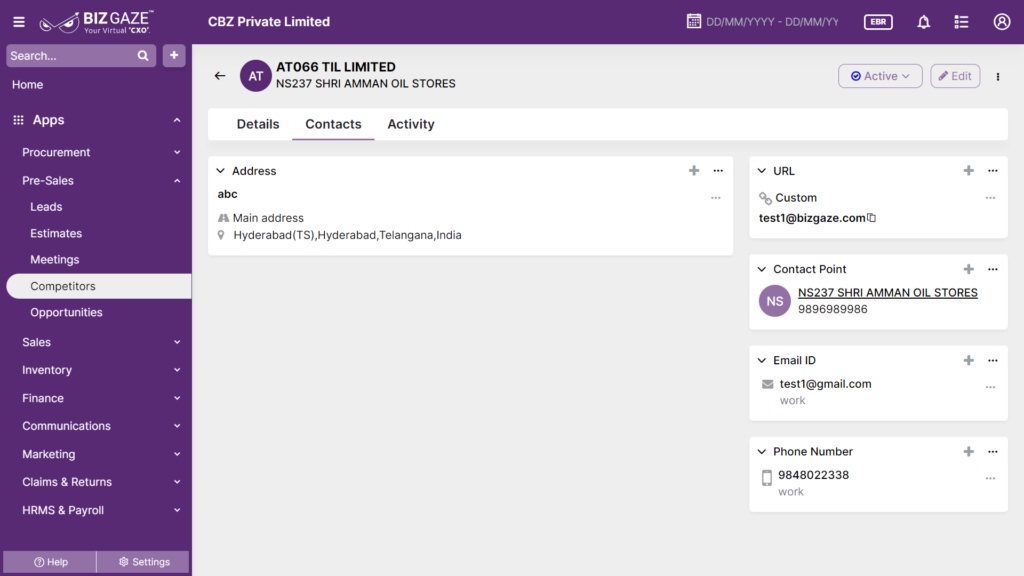
Task: Click the EBR icon in header
Action: coord(878,22)
